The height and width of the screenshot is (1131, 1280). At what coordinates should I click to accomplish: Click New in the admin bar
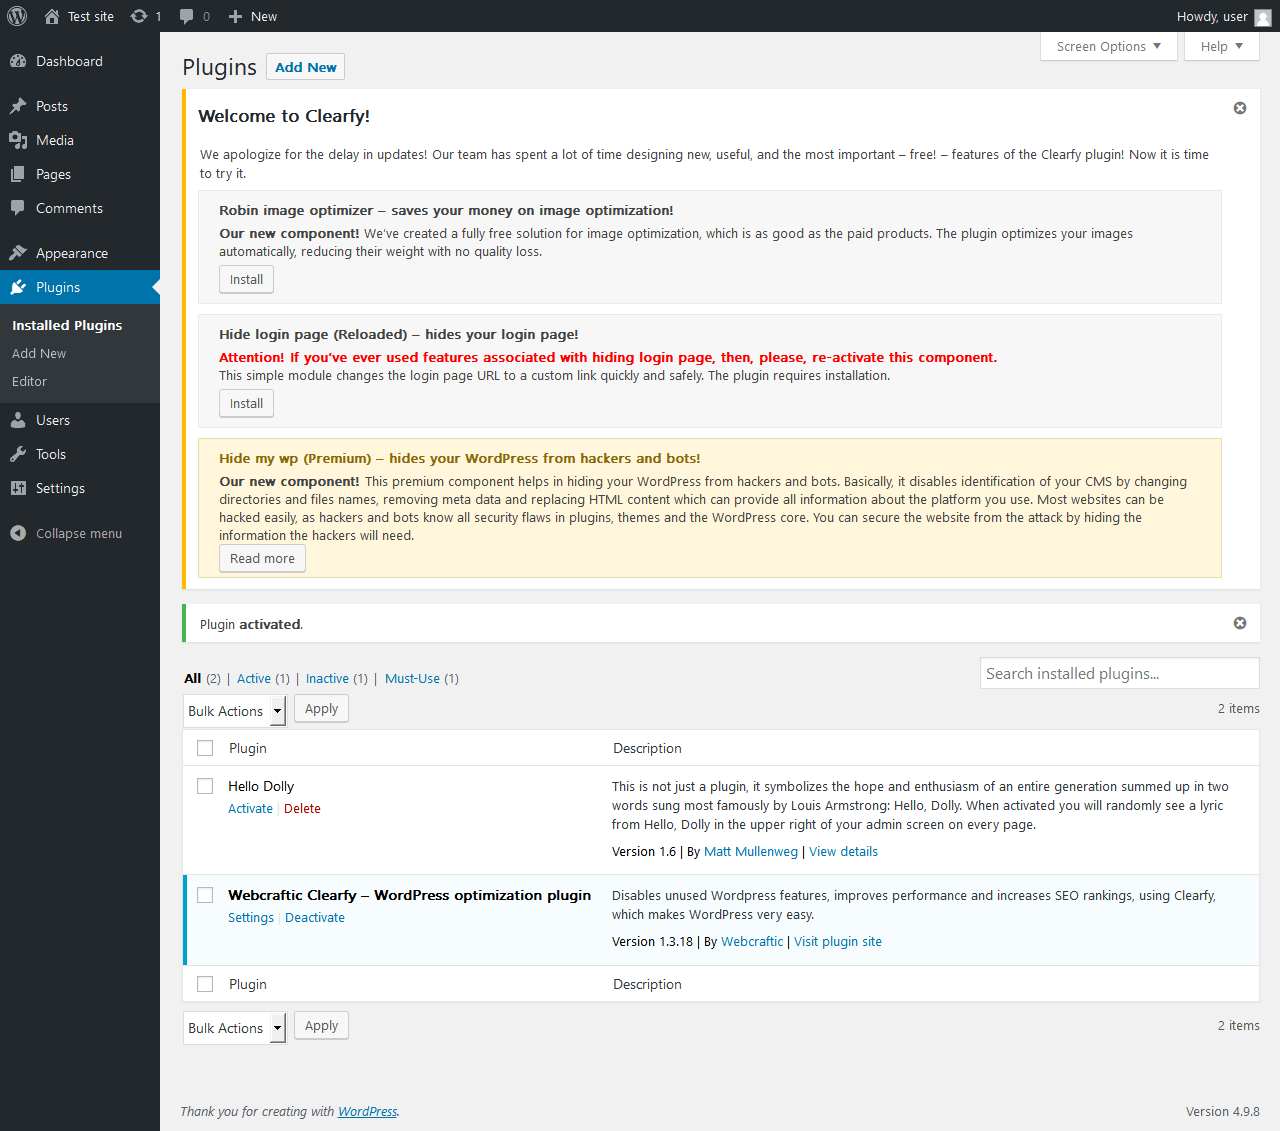click(x=264, y=16)
